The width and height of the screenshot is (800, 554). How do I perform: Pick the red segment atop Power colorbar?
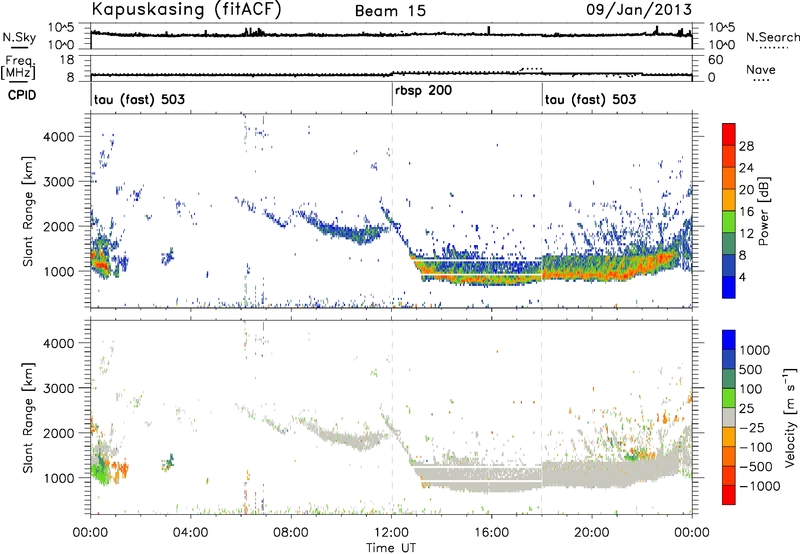[x=729, y=135]
